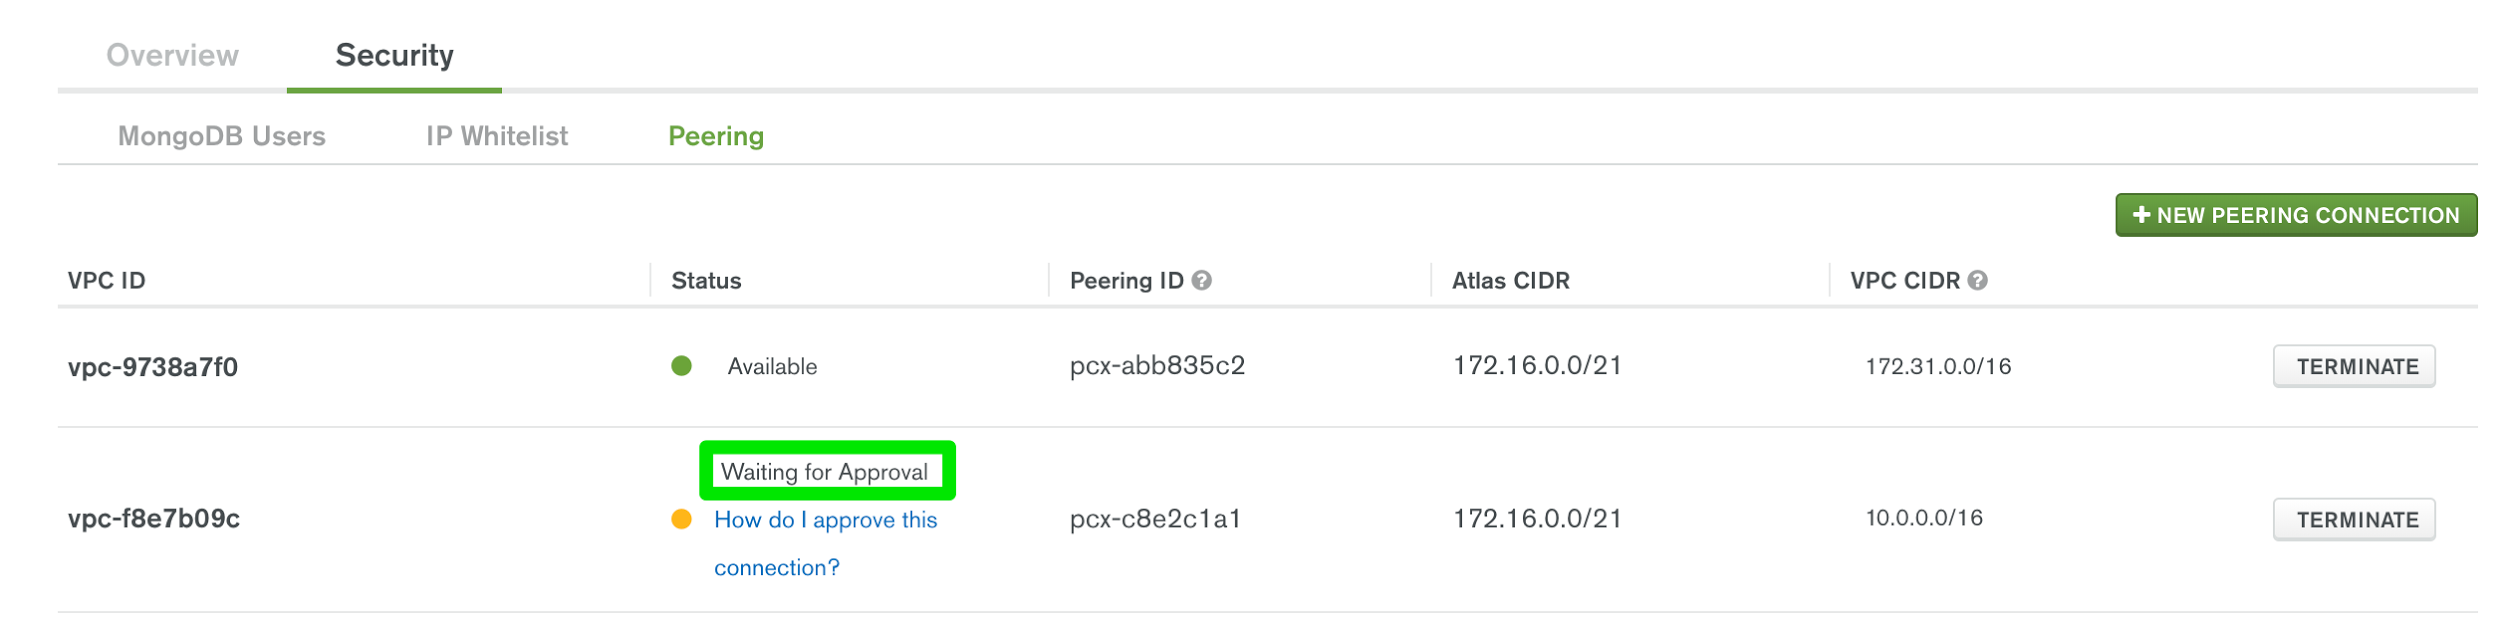Click the VPC CIDR help icon

1977,281
